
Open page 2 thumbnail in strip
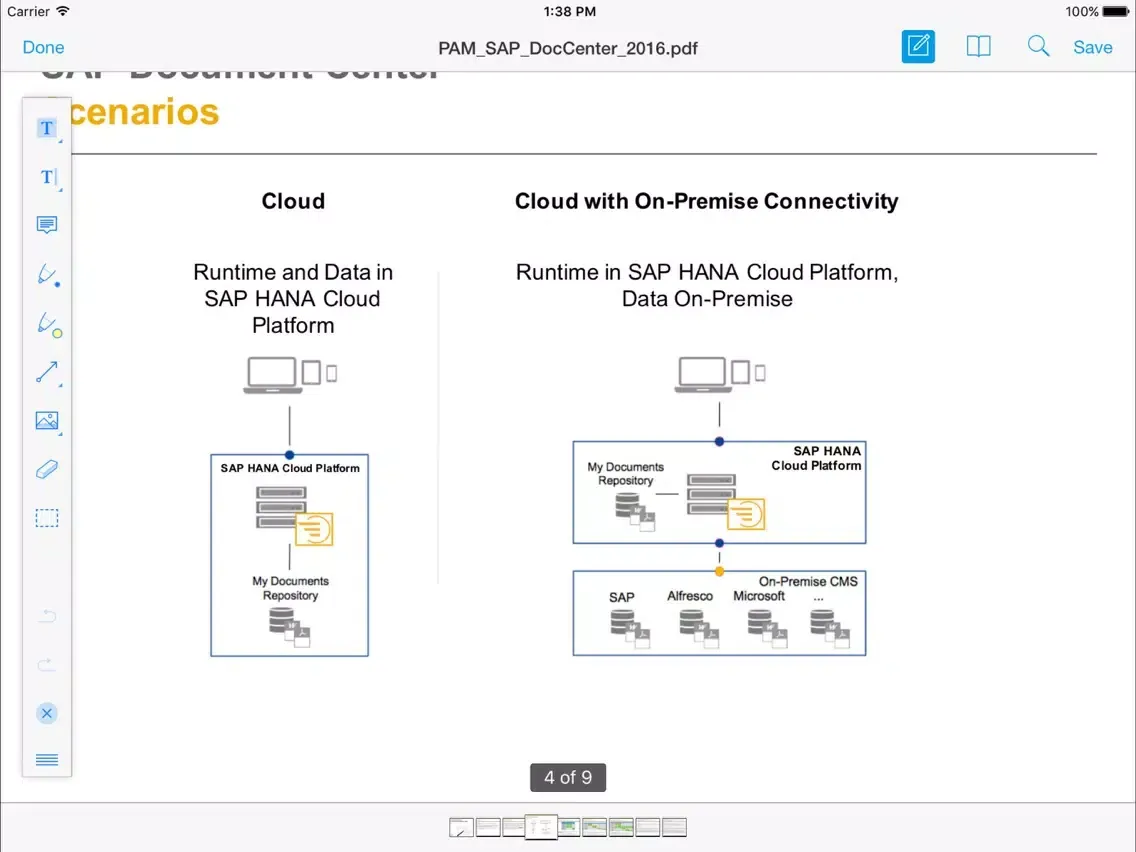[488, 827]
